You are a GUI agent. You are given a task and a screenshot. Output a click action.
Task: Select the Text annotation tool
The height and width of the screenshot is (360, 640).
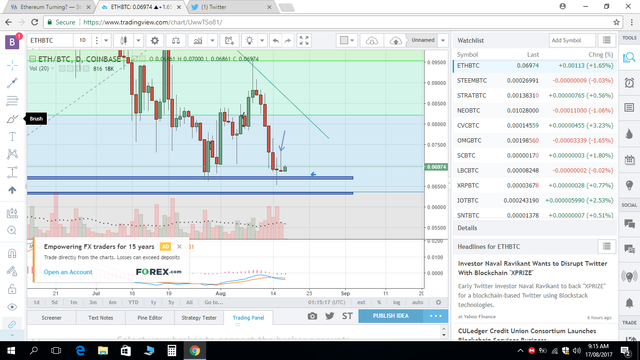pyautogui.click(x=12, y=136)
